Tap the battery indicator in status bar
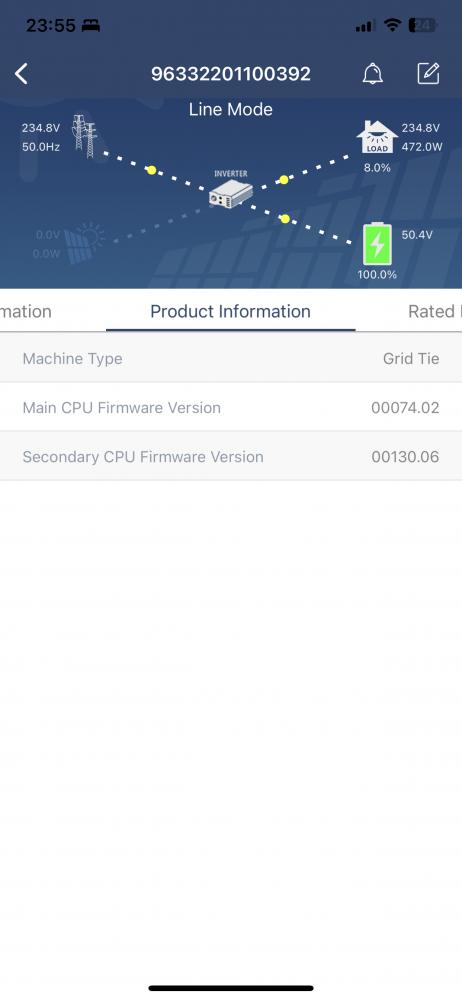The width and height of the screenshot is (462, 1000). tap(423, 26)
